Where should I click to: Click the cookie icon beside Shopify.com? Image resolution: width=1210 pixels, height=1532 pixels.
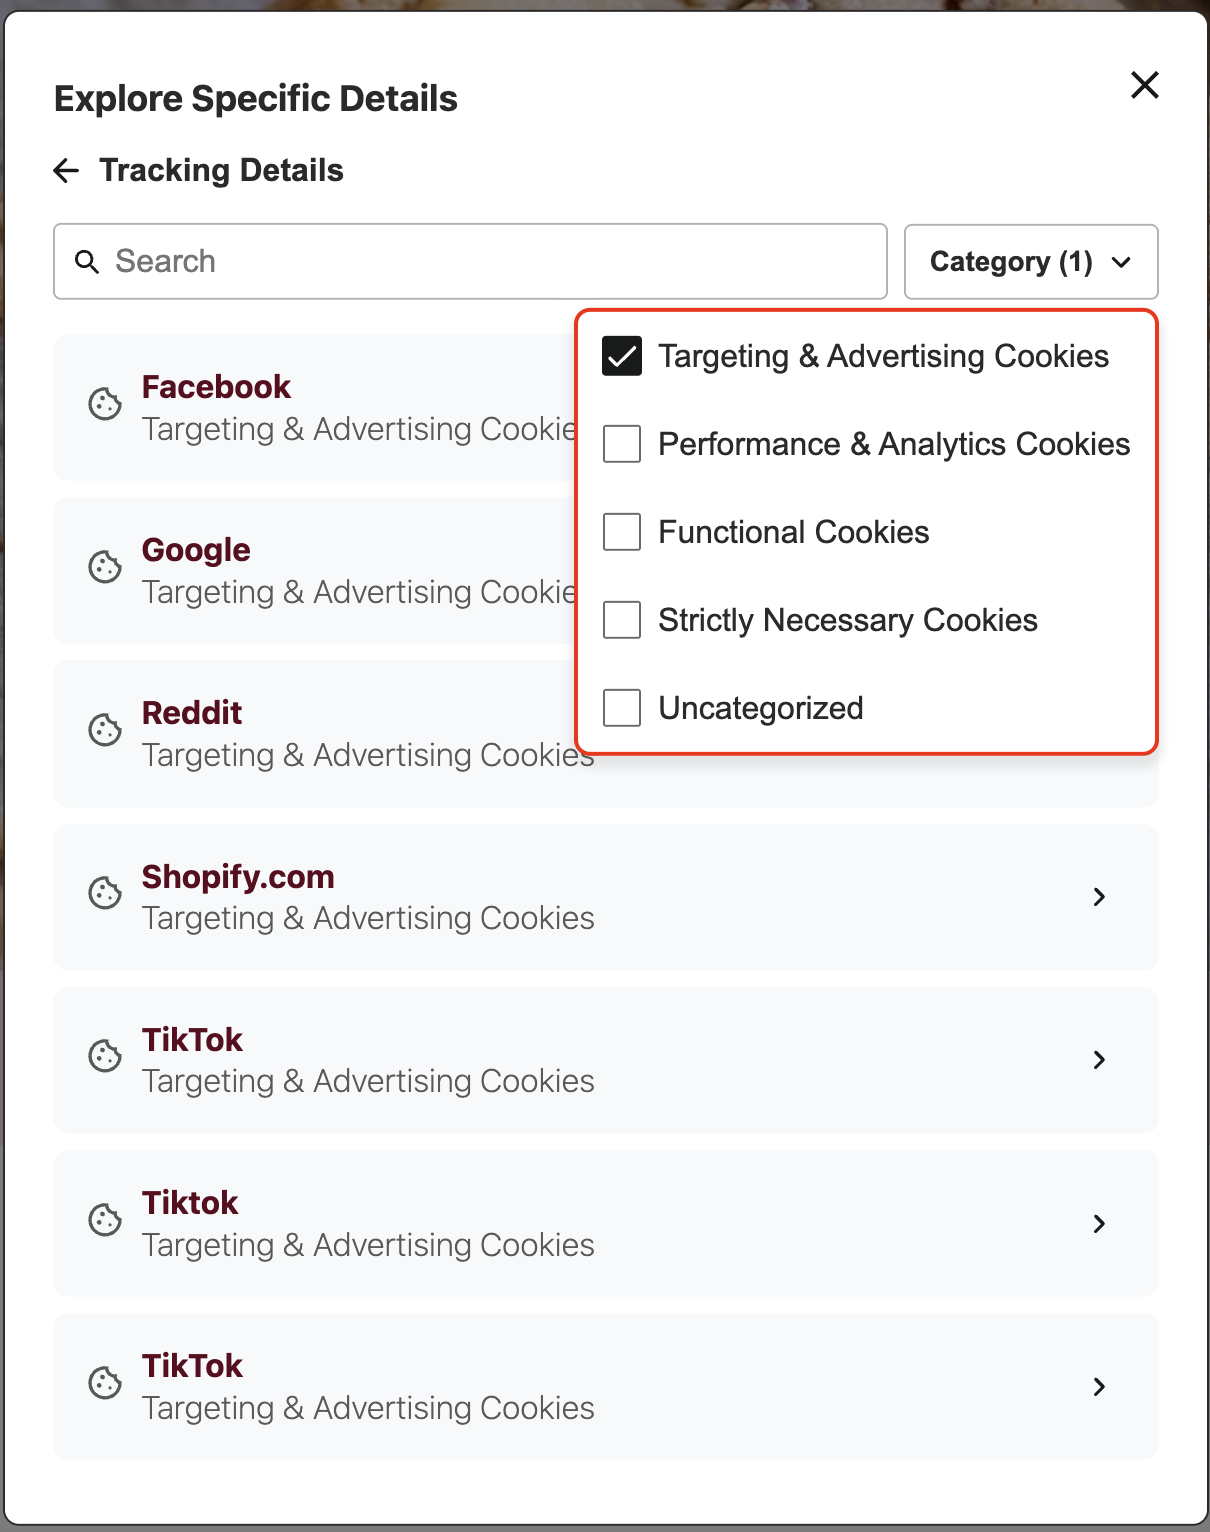pyautogui.click(x=104, y=894)
